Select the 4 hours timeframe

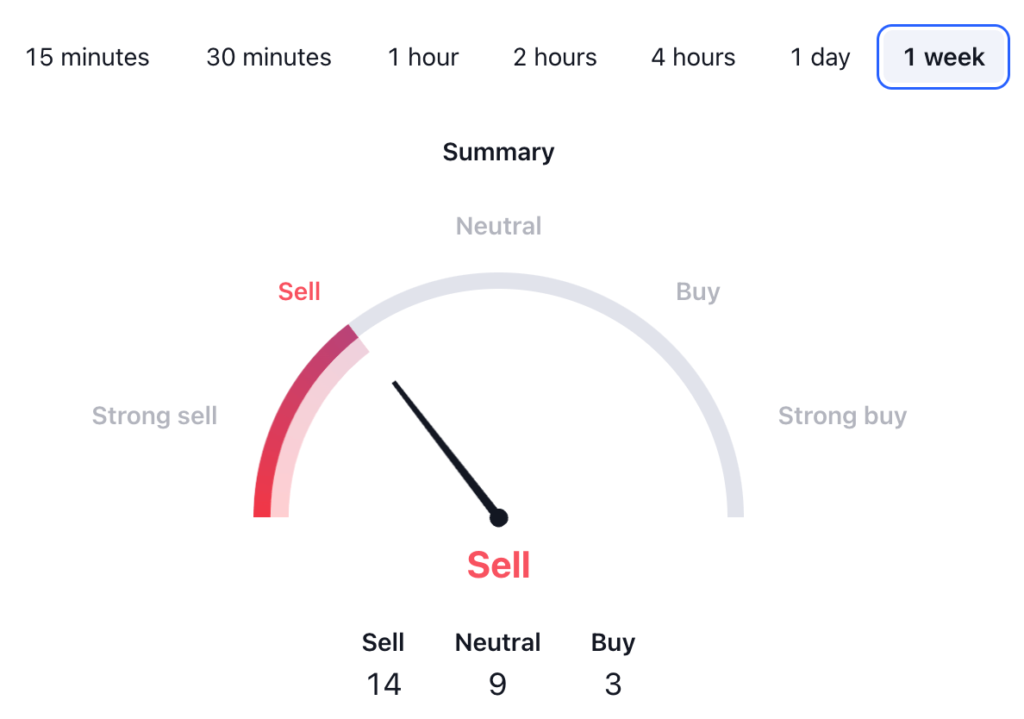point(693,57)
